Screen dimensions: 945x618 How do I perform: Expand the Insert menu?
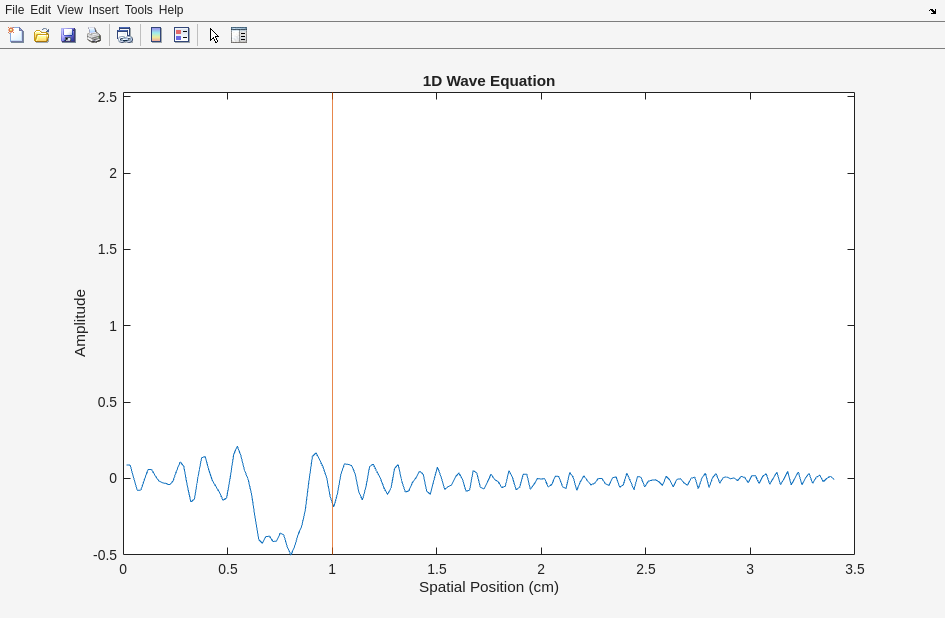click(x=103, y=10)
